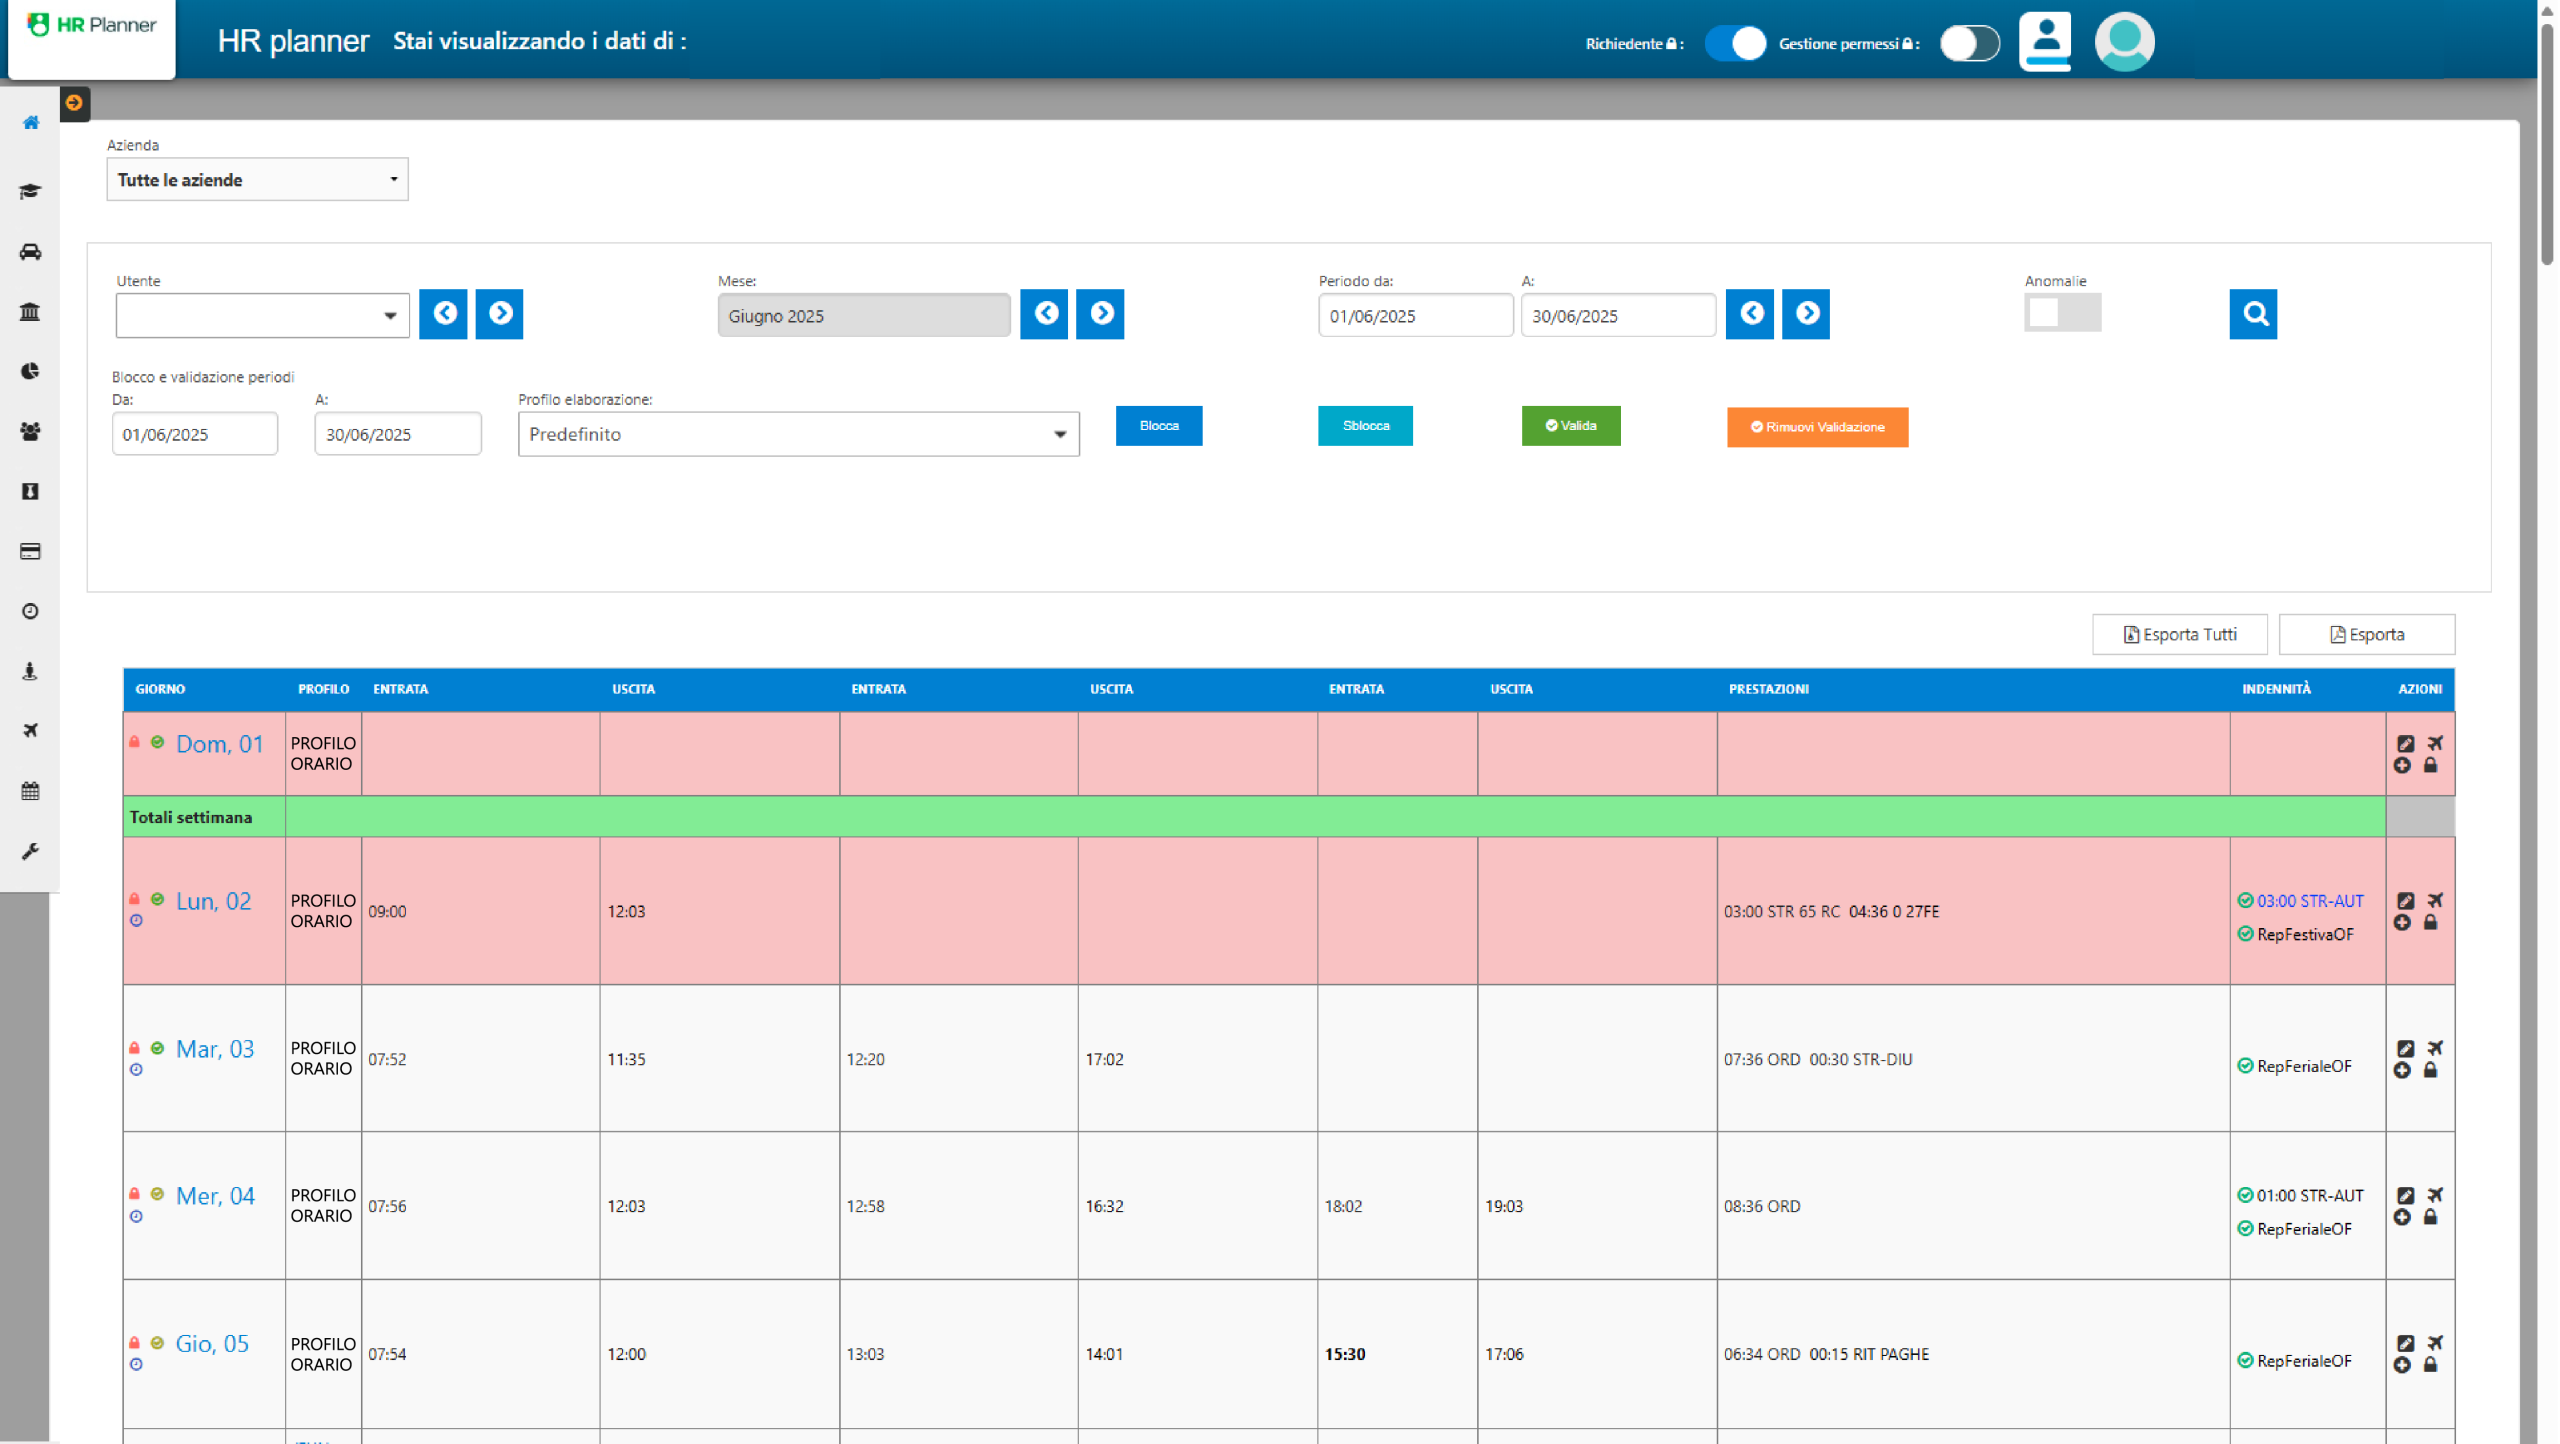Click the Periodo da date field
The image size is (2560, 1444).
pyautogui.click(x=1415, y=316)
